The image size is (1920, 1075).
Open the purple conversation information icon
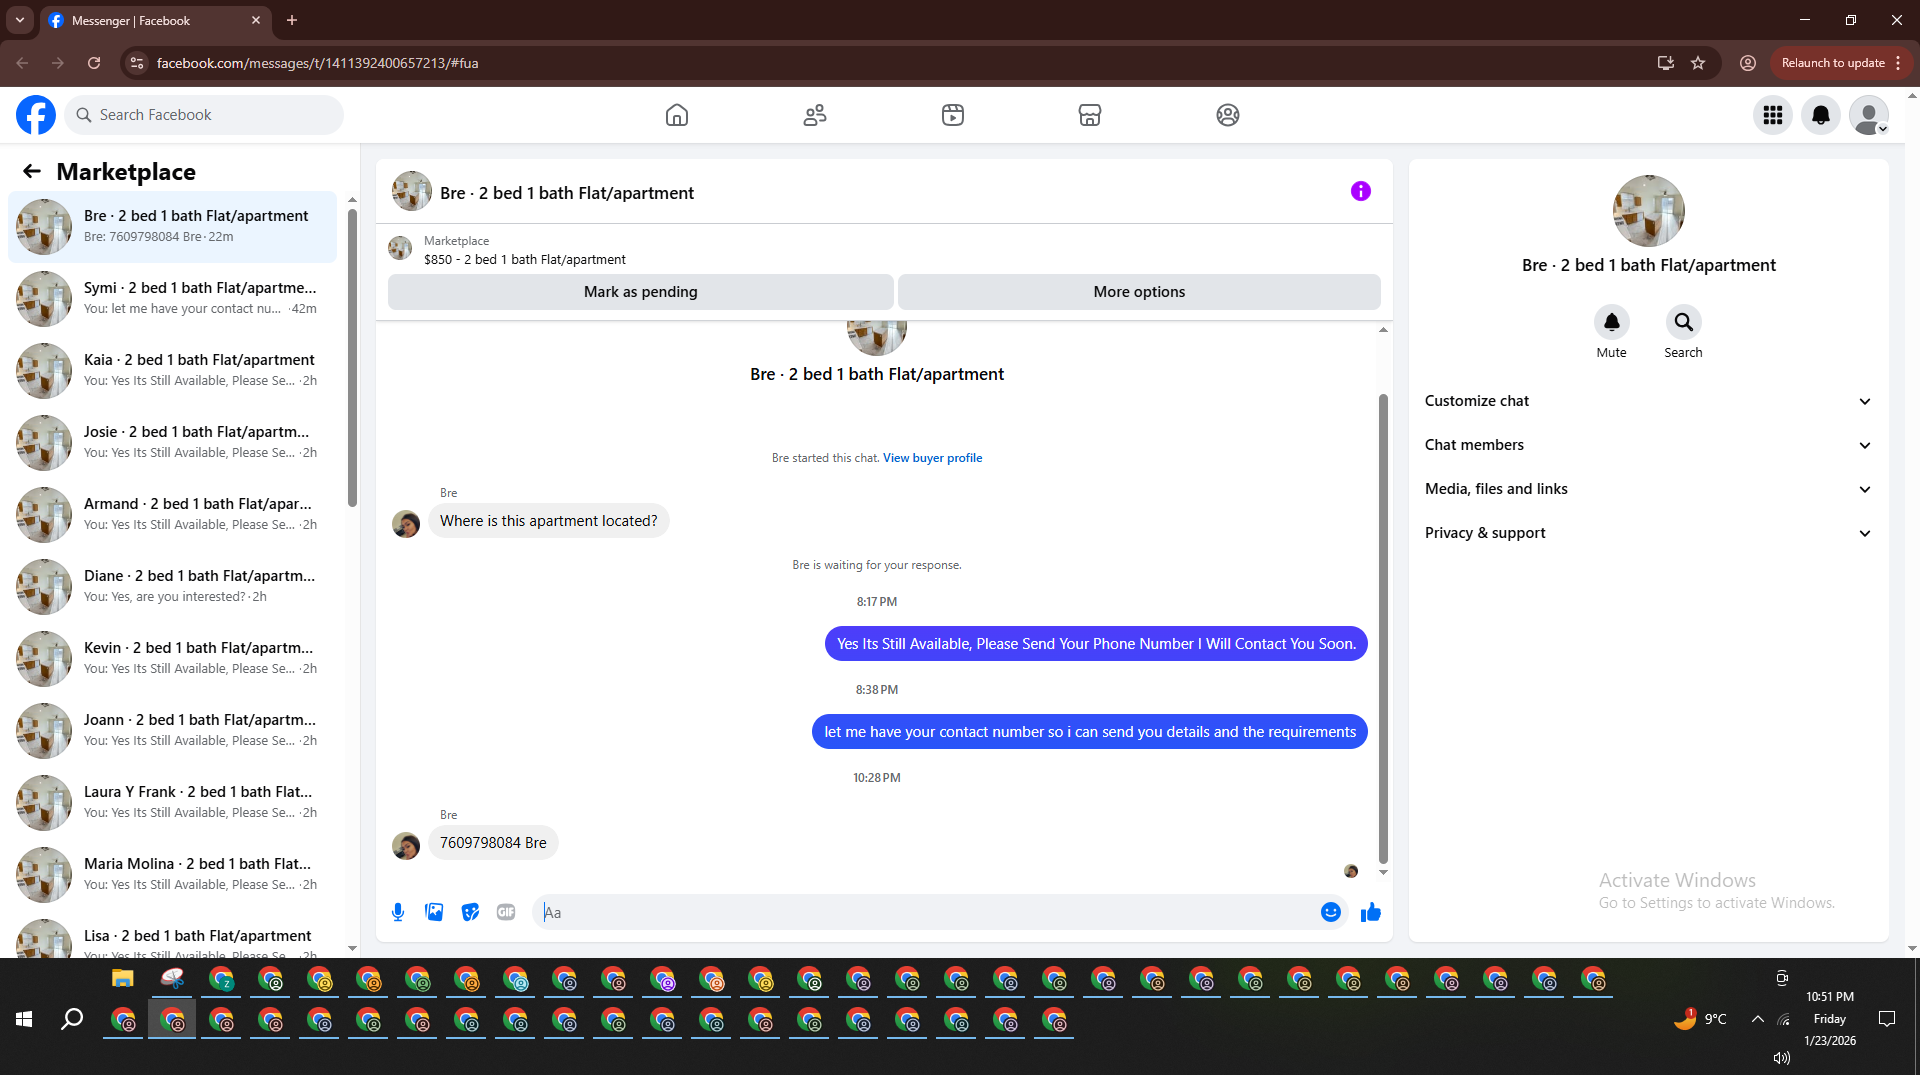tap(1361, 191)
